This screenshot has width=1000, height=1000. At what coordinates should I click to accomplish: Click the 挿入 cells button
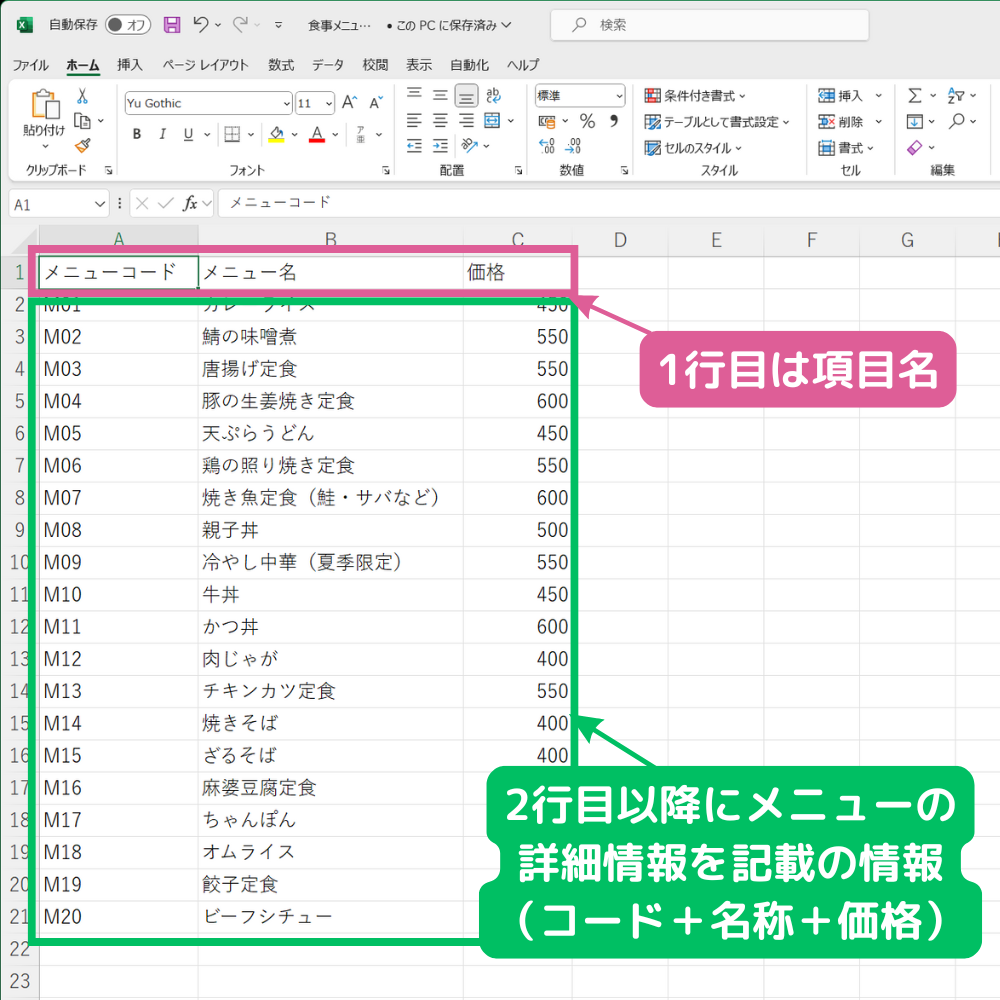[x=841, y=96]
